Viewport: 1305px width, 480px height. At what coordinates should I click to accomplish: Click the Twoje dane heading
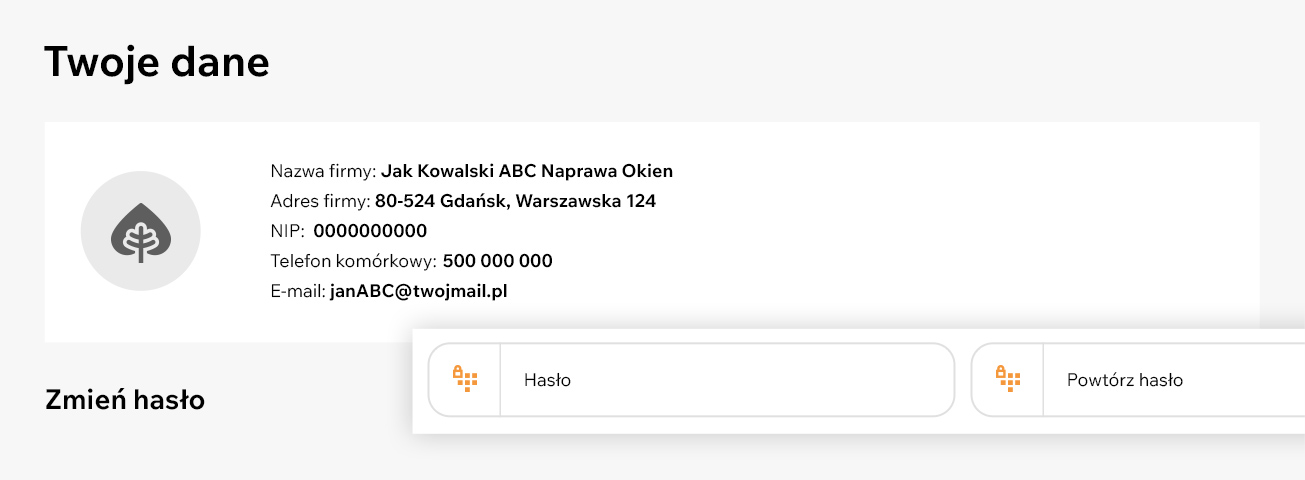coord(157,62)
